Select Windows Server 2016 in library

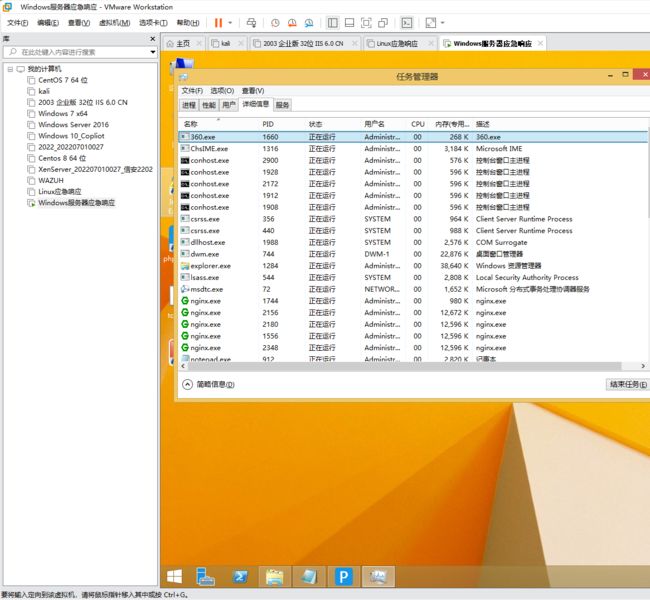pyautogui.click(x=73, y=125)
